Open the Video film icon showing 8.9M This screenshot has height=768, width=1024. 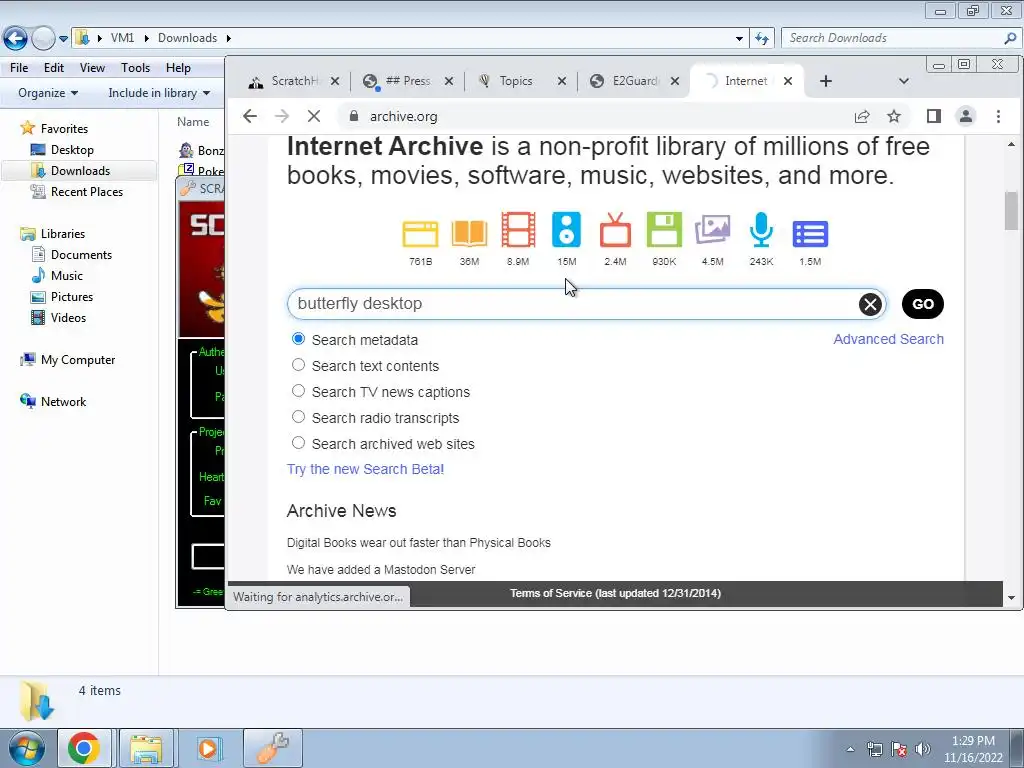tap(518, 230)
